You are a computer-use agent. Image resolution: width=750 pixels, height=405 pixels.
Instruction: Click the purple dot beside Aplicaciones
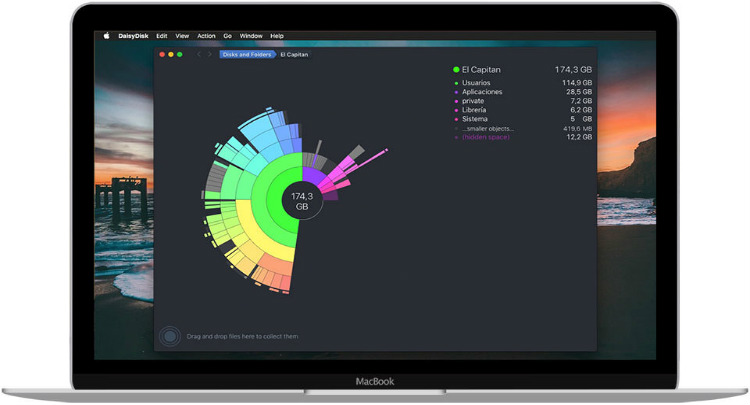click(456, 92)
